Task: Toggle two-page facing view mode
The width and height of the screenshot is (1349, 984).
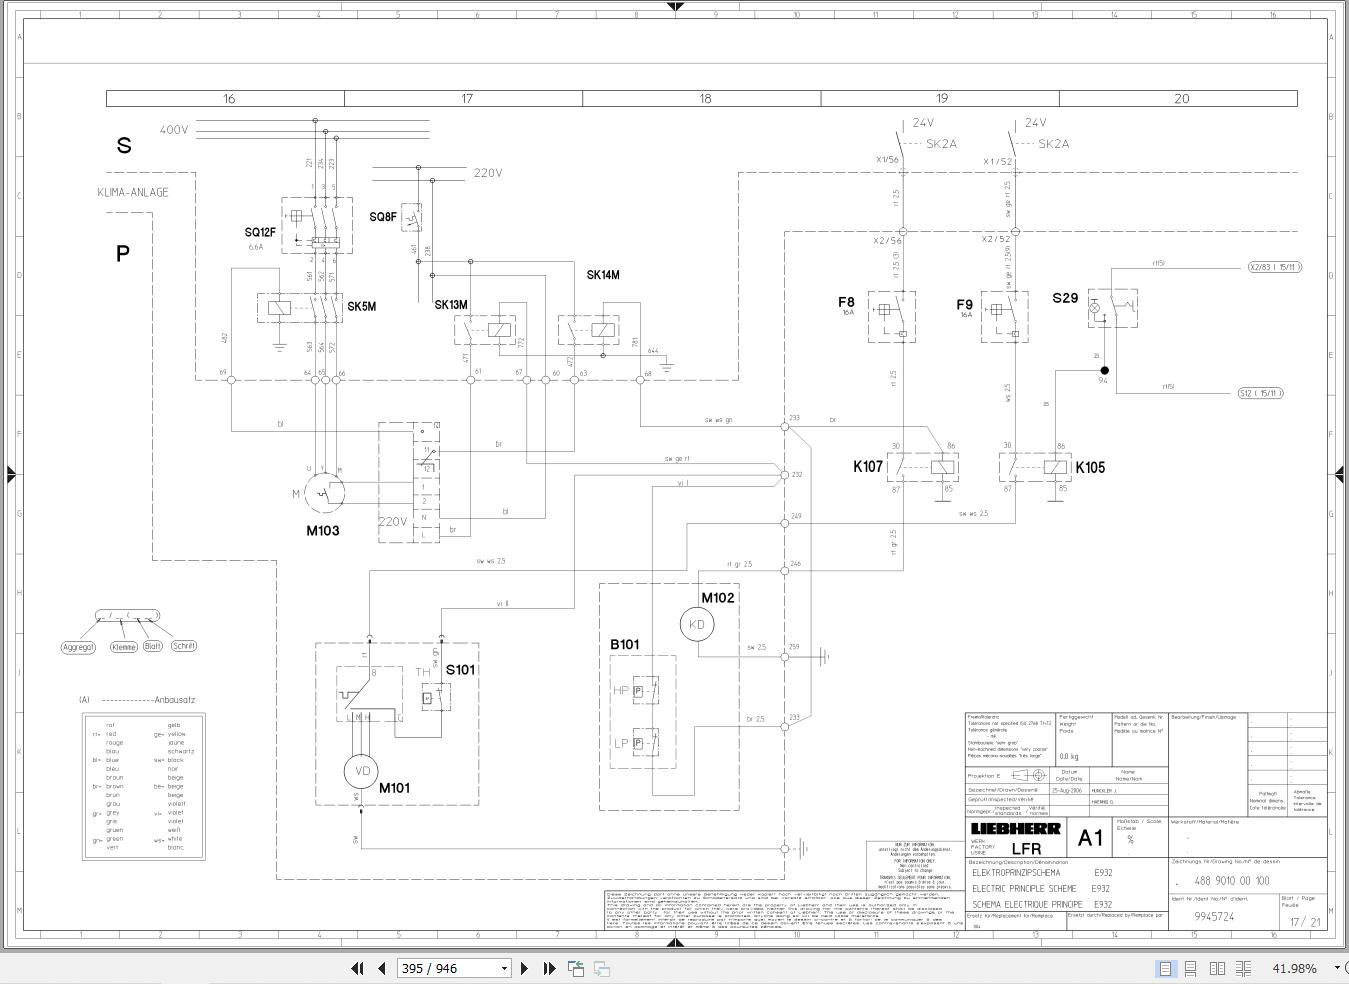Action: coord(1217,968)
